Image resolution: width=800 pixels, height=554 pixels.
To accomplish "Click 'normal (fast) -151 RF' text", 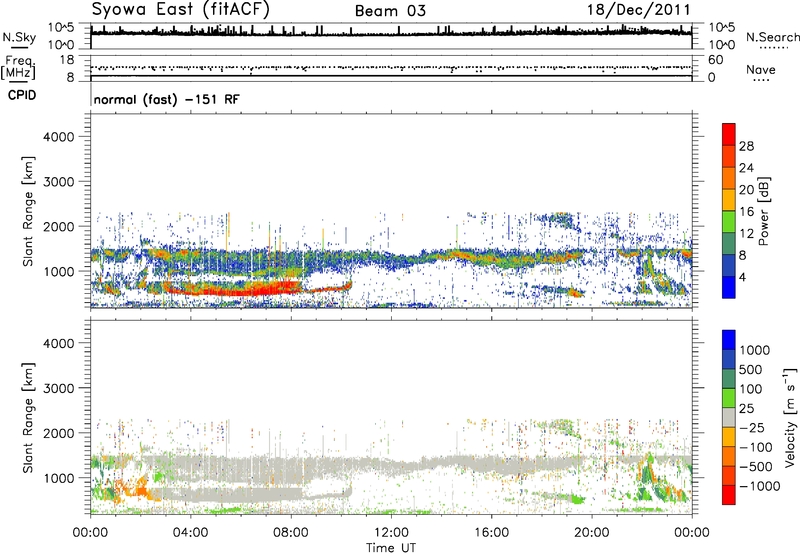I will coord(166,99).
